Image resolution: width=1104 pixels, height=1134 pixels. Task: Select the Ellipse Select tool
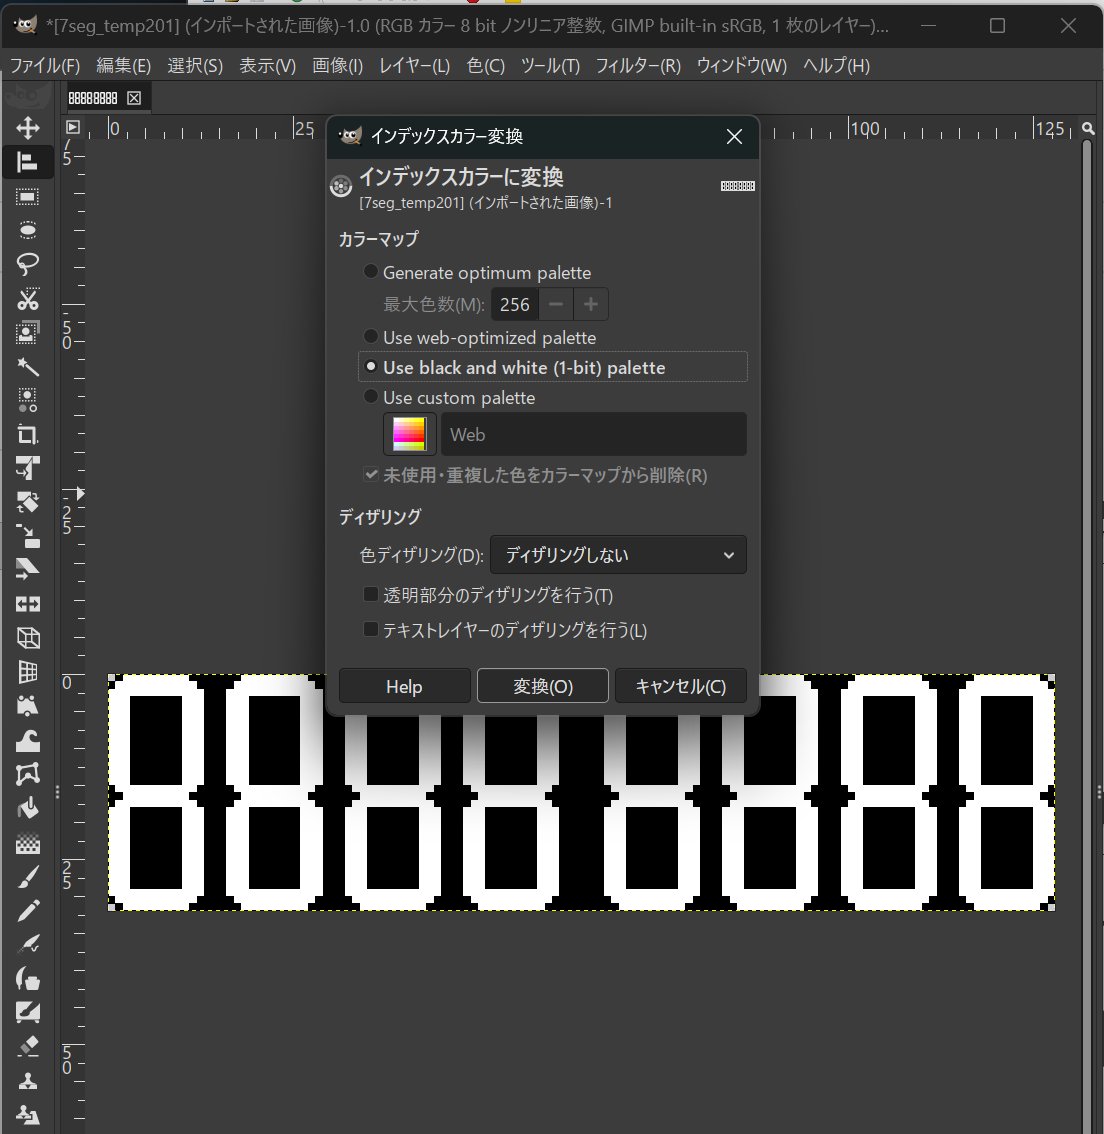click(x=28, y=229)
